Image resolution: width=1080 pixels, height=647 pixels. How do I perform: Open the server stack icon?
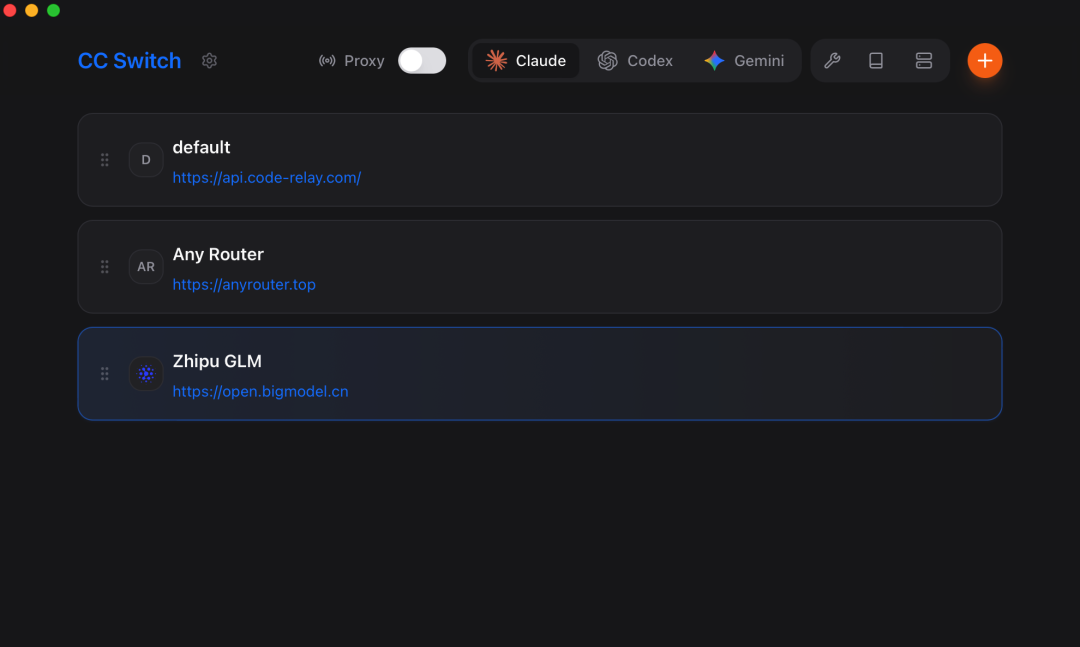click(x=924, y=61)
